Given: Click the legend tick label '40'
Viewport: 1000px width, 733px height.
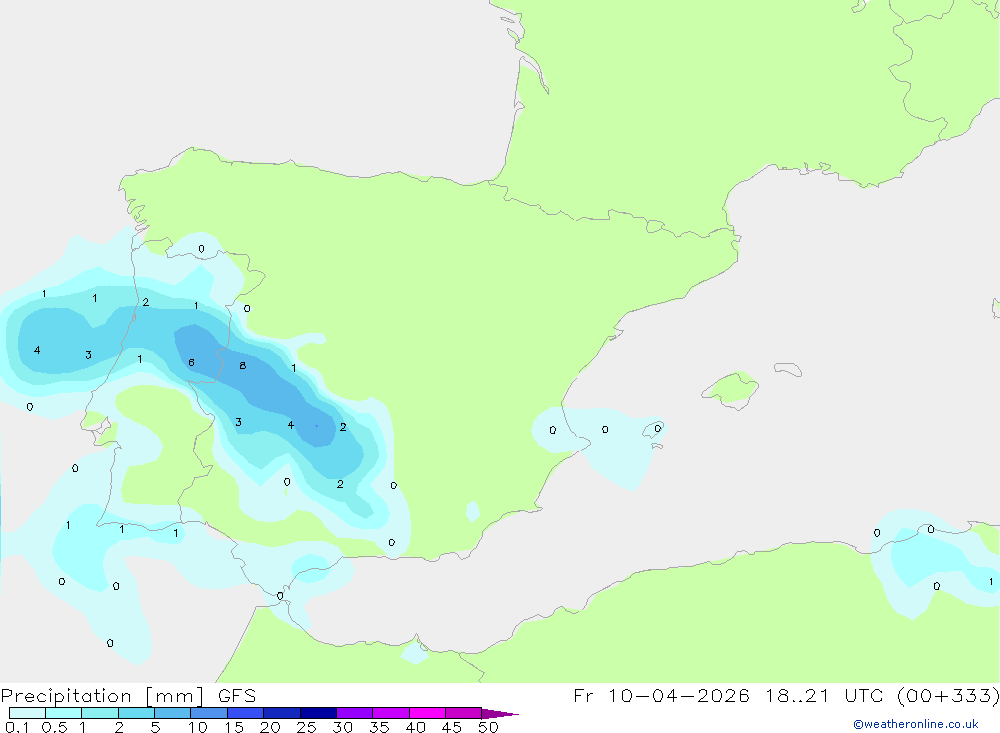Looking at the screenshot, I should [x=416, y=727].
